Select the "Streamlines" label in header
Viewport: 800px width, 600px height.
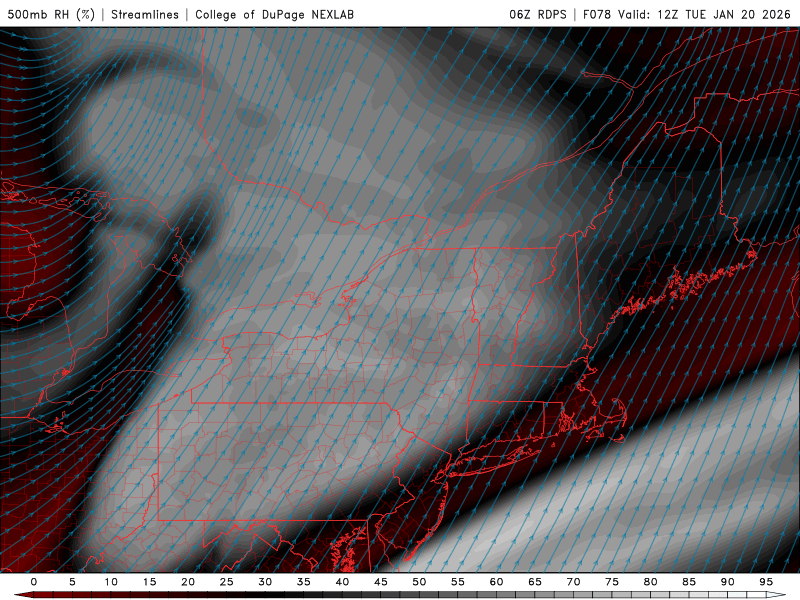[145, 14]
